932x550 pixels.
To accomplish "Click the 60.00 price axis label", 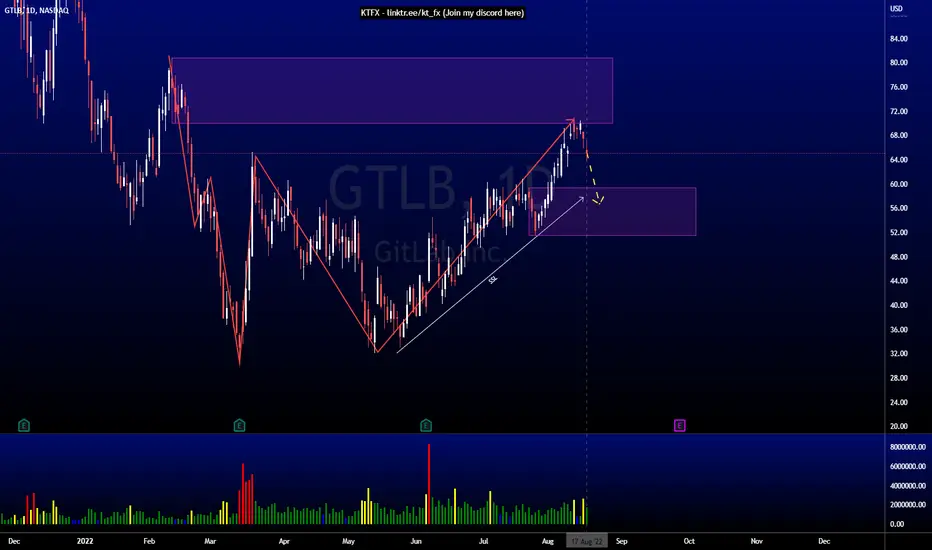I will [x=899, y=184].
